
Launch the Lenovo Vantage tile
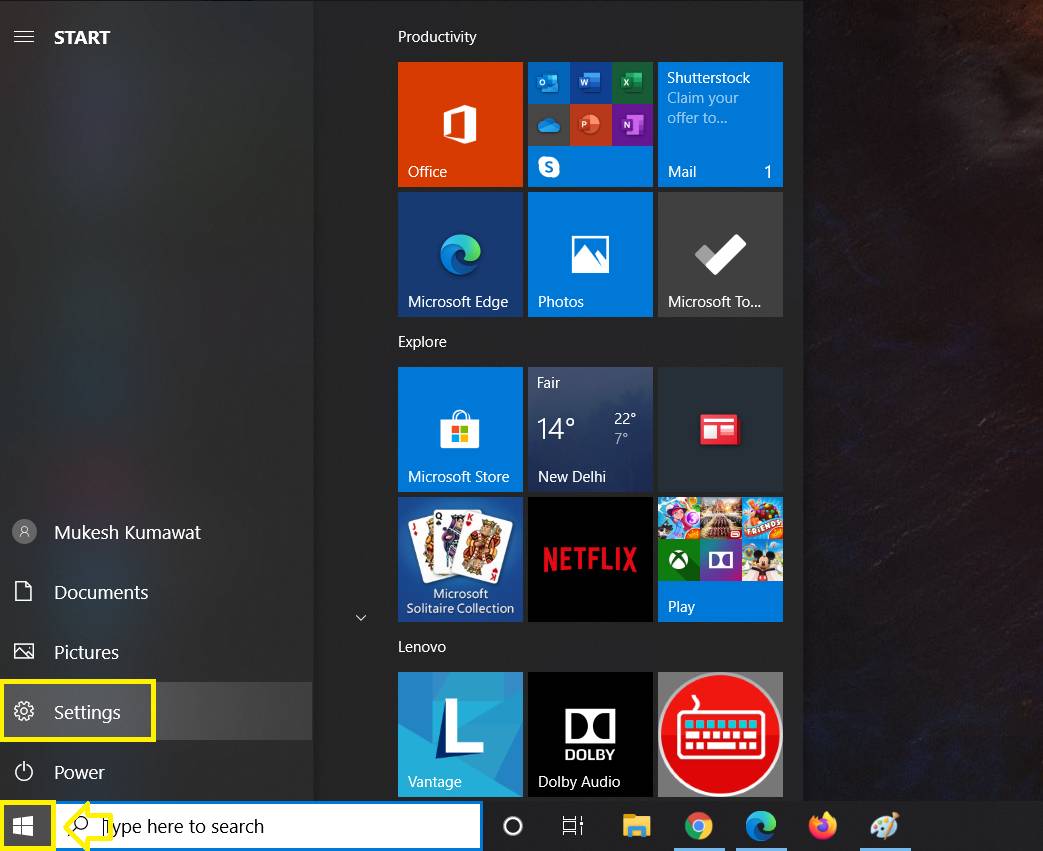460,734
